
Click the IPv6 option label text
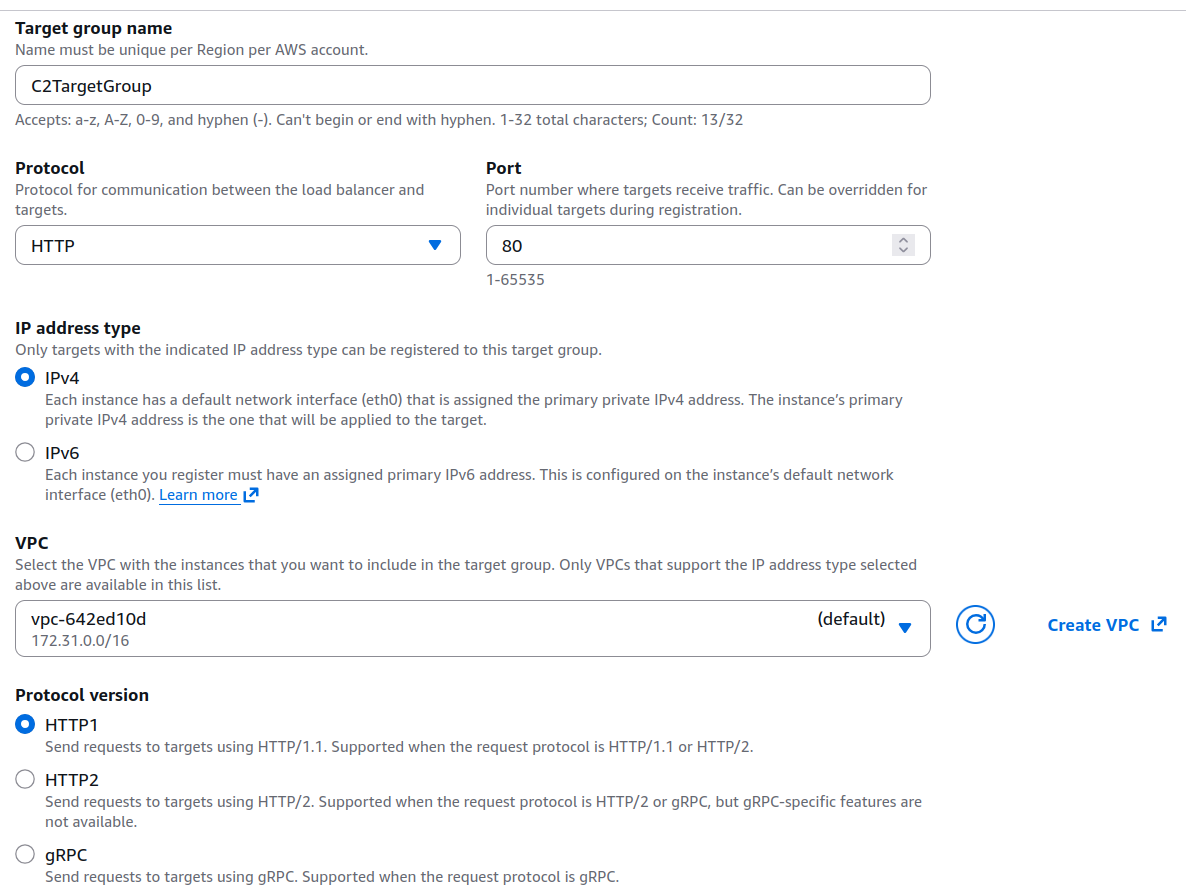coord(62,453)
